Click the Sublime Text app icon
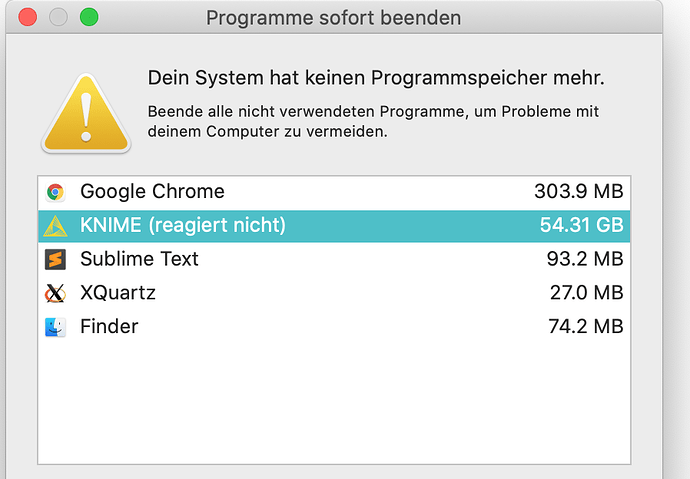 pos(55,260)
